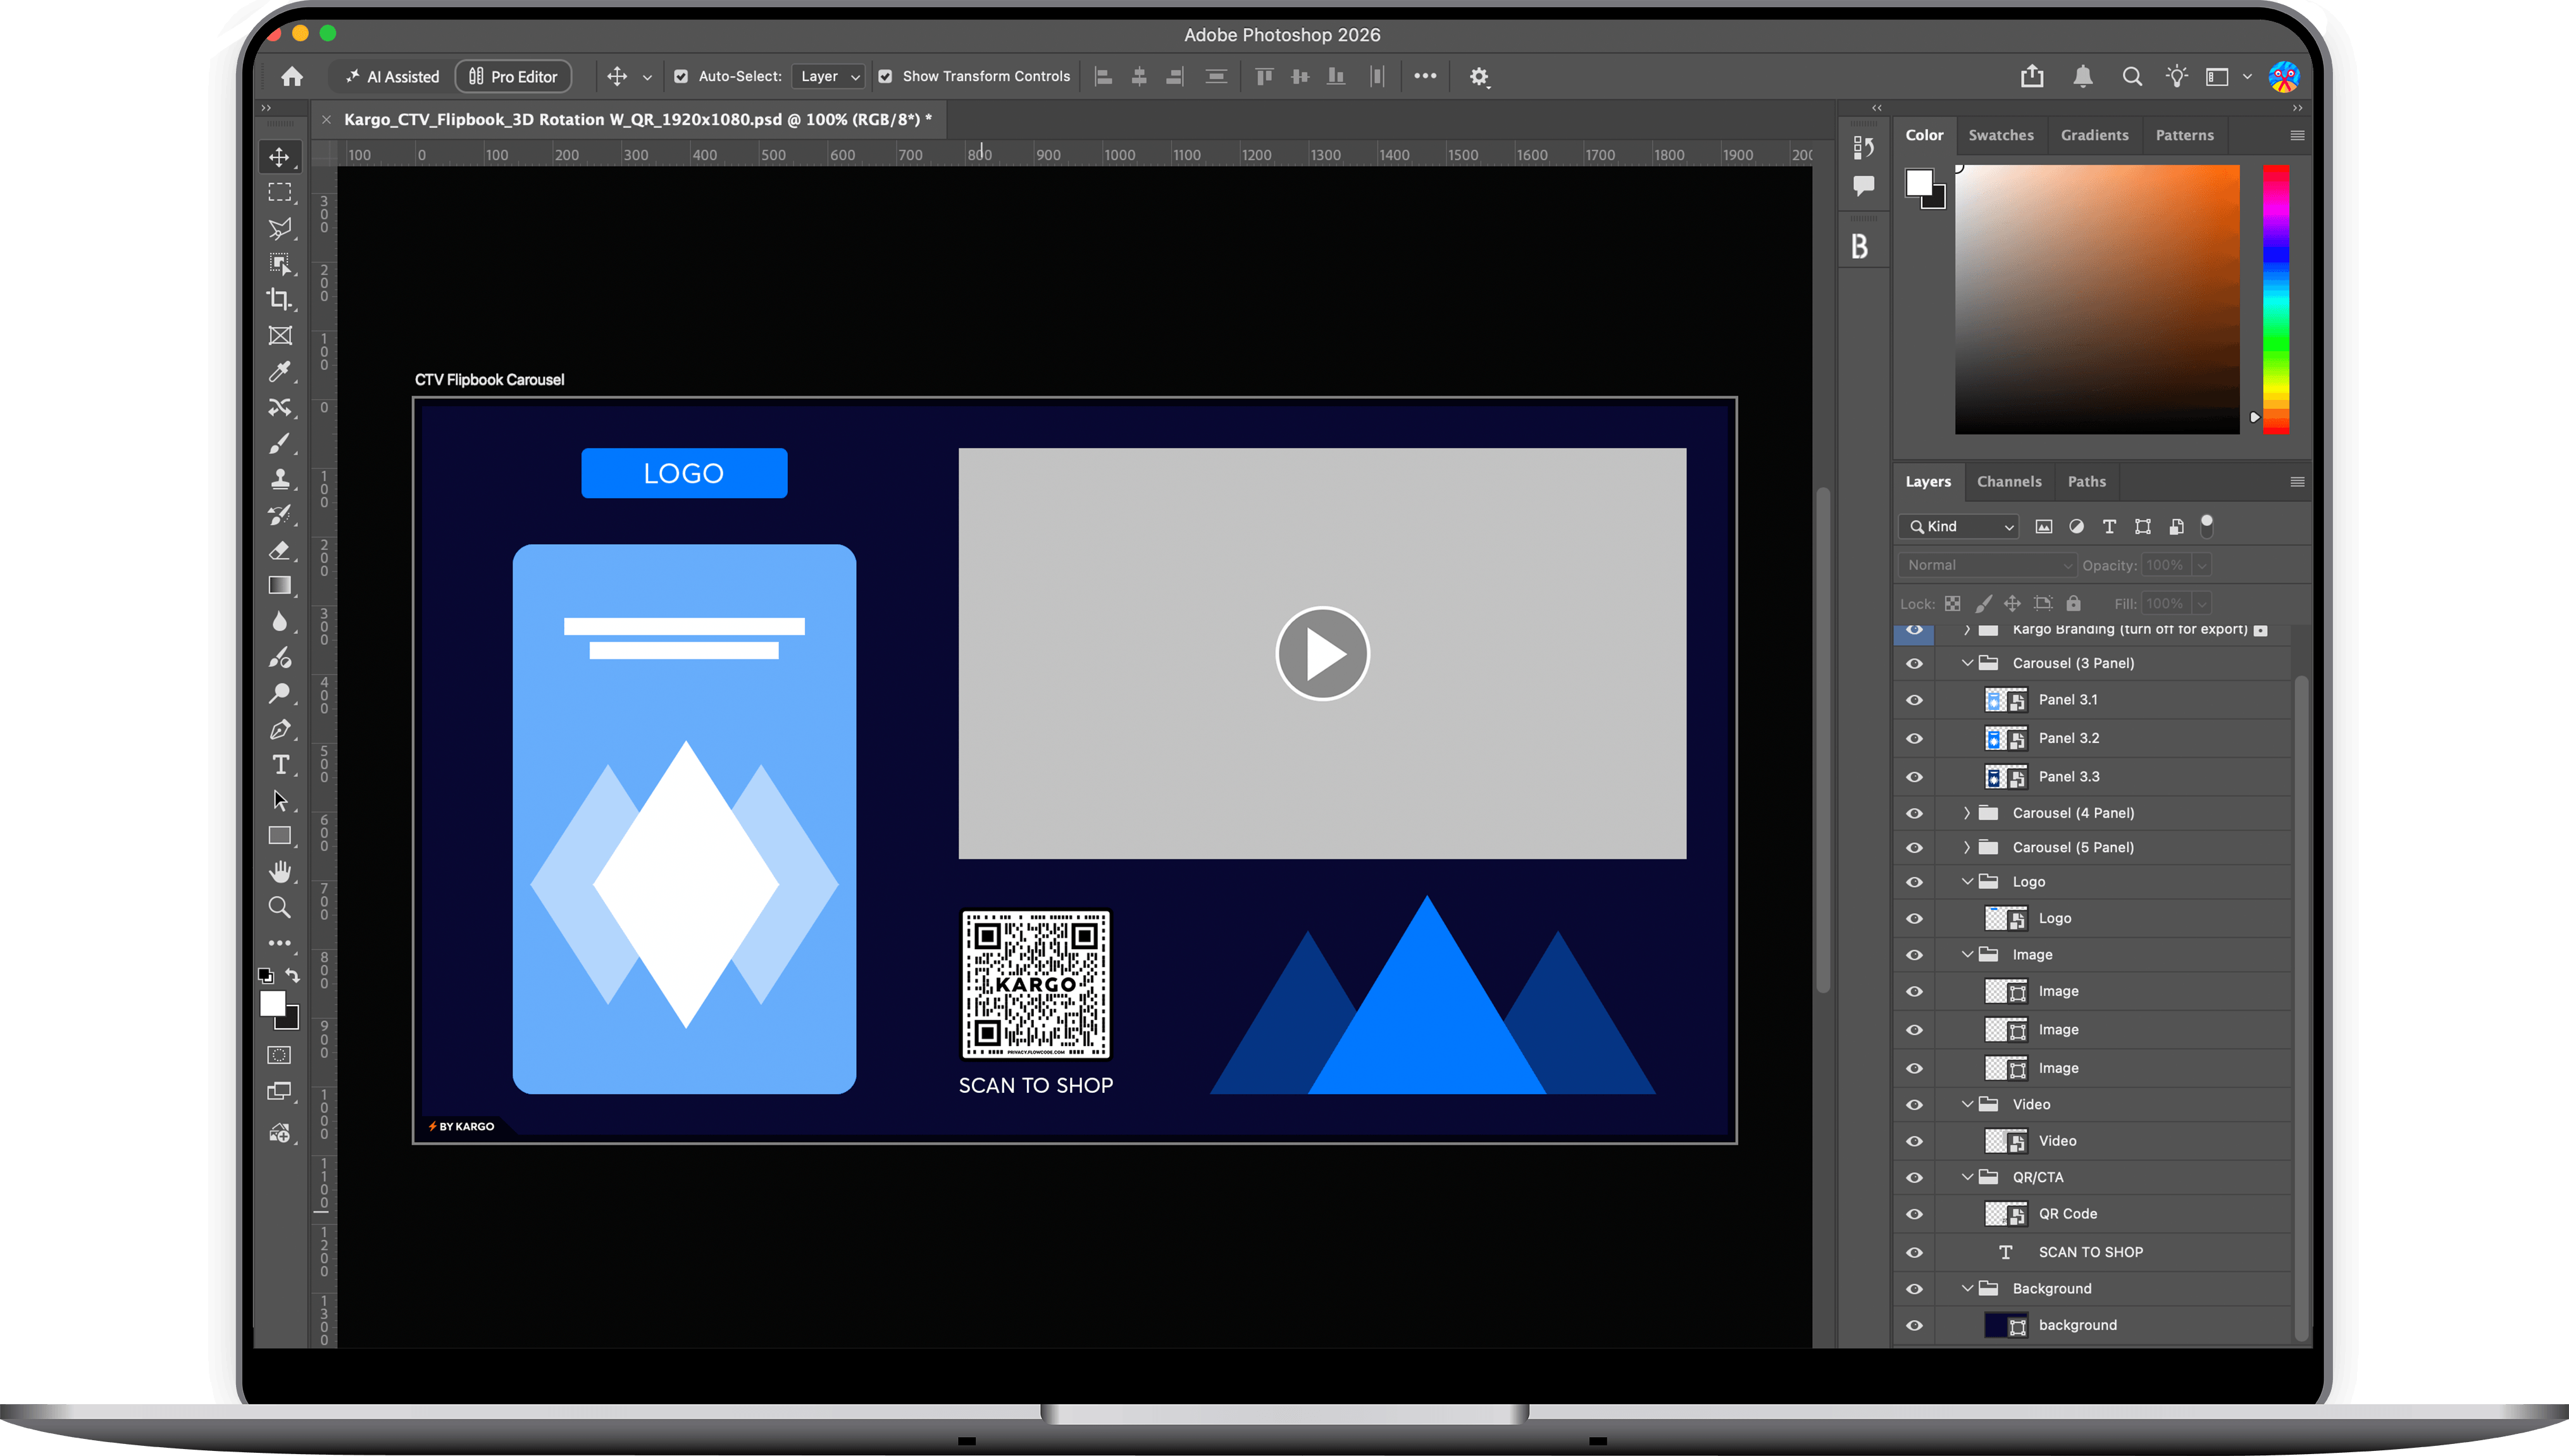Hide the background layer at the bottom

1914,1325
